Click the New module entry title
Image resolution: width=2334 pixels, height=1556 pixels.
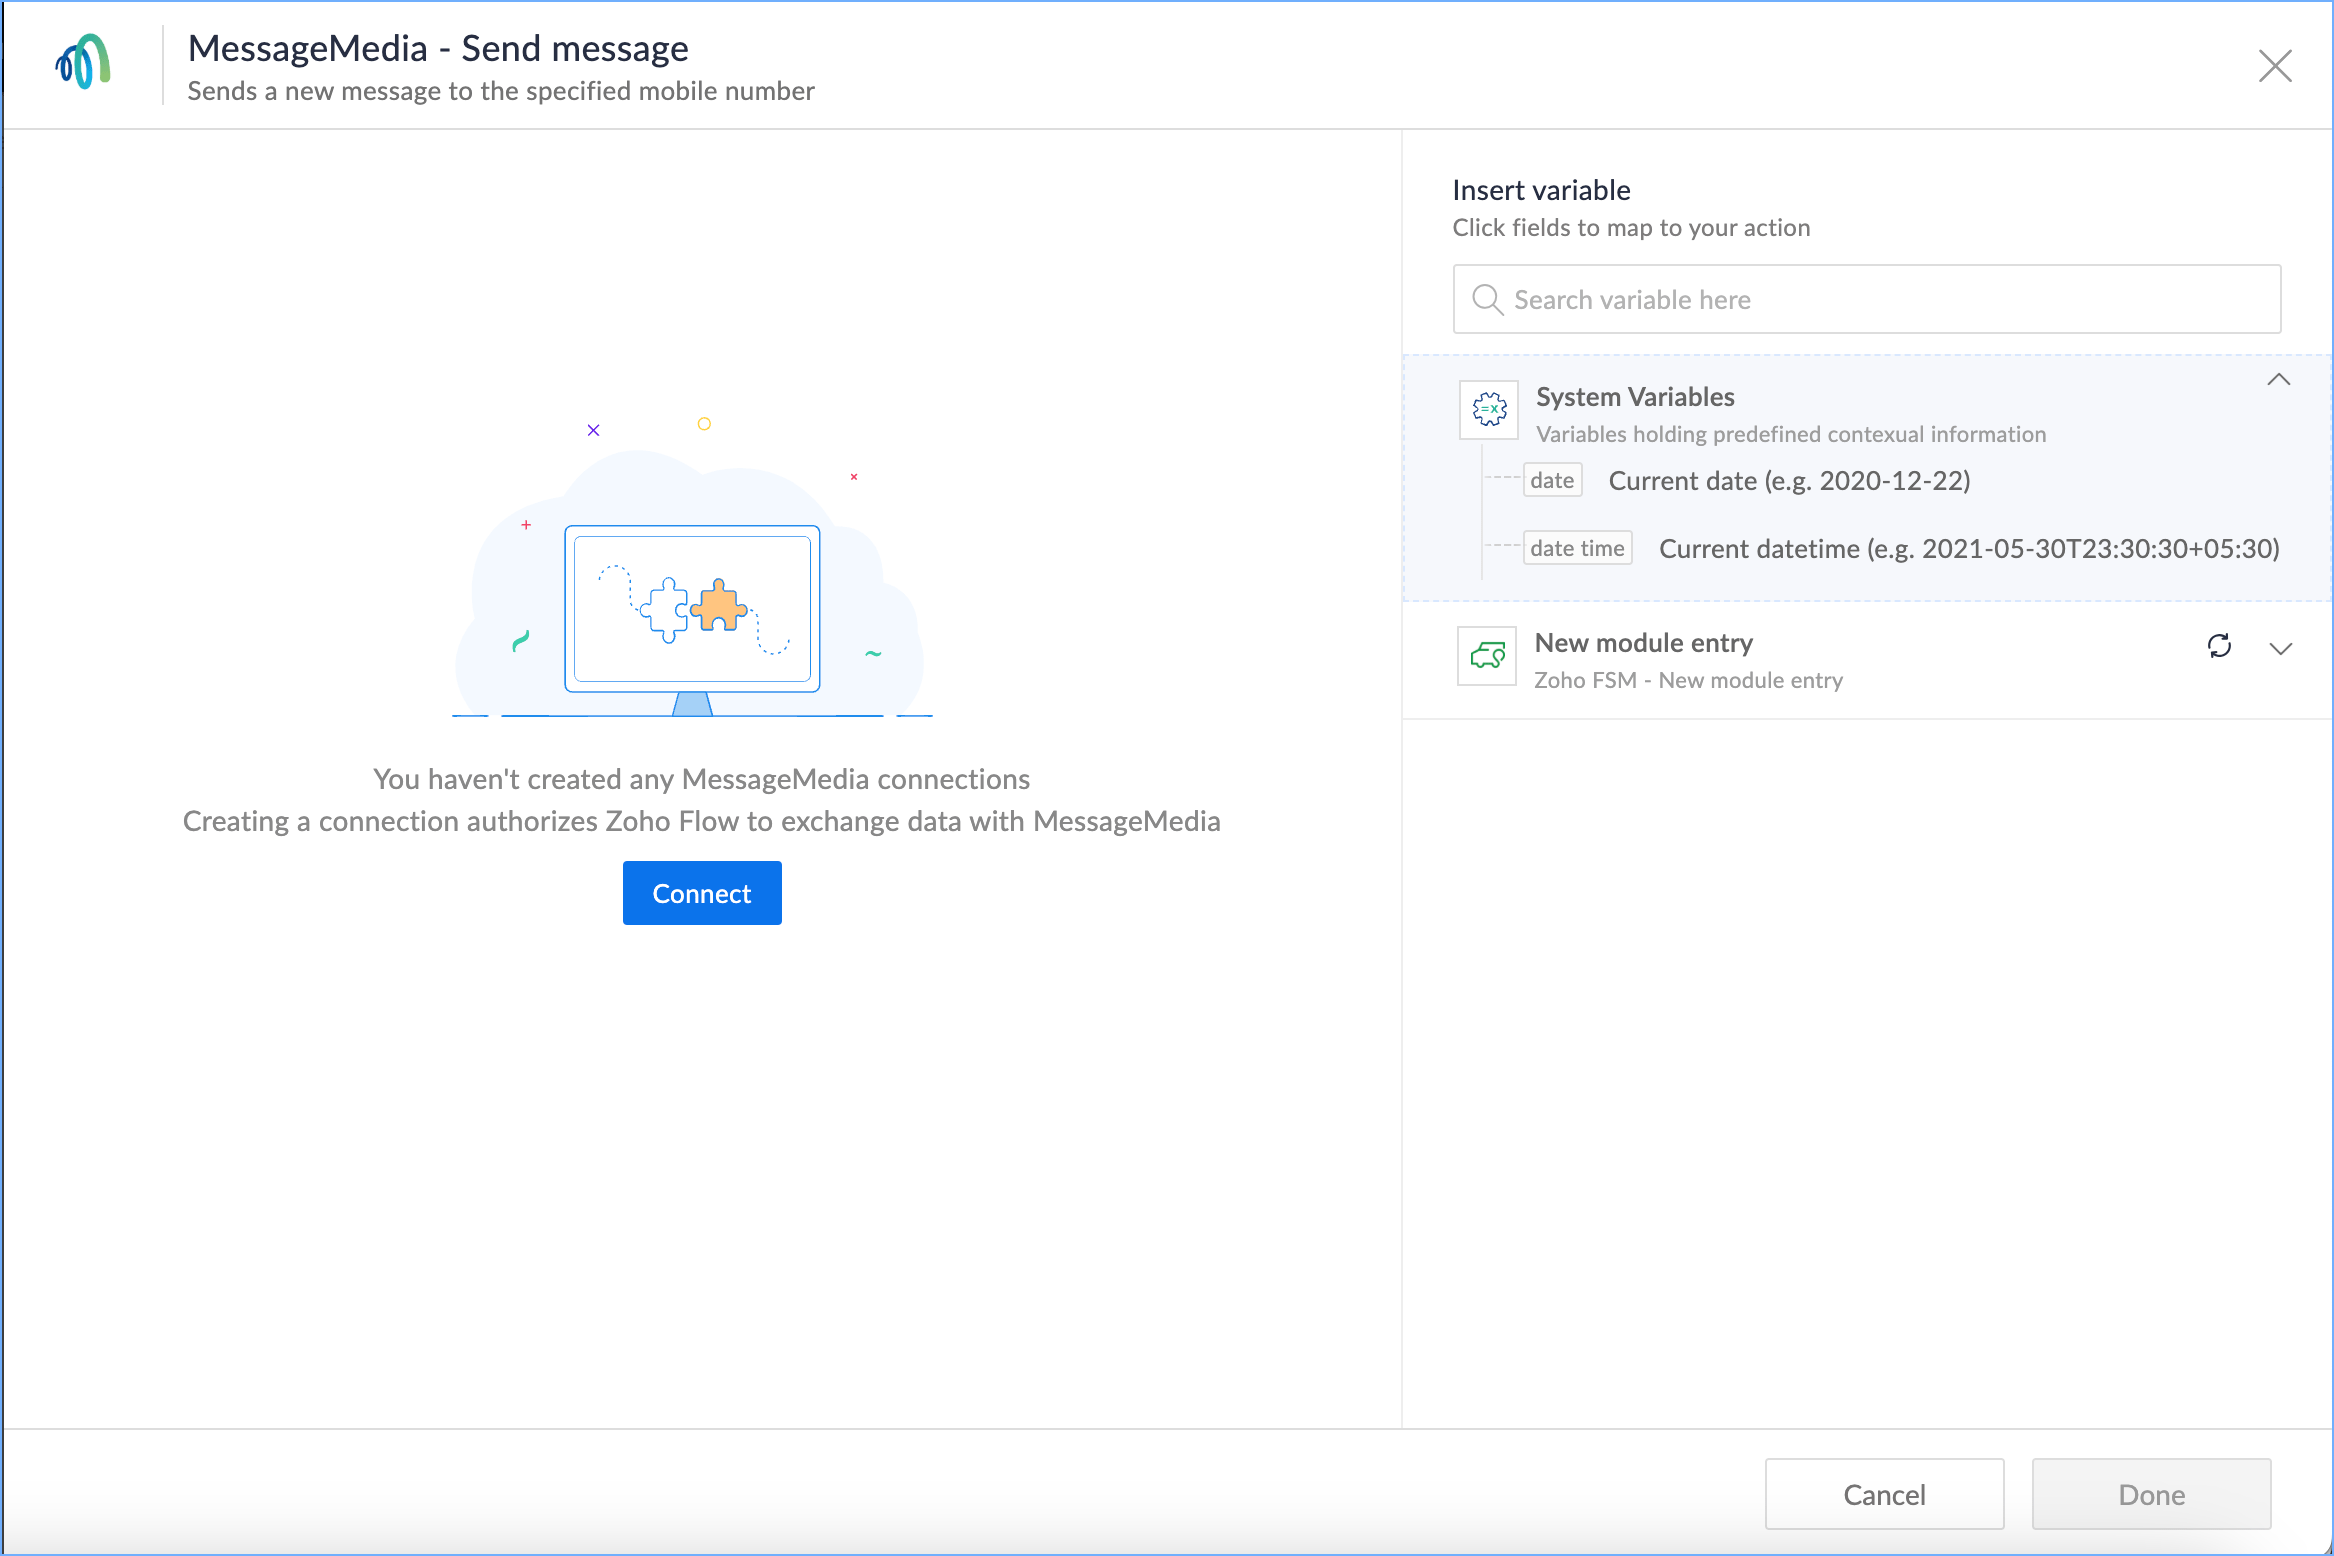point(1643,643)
